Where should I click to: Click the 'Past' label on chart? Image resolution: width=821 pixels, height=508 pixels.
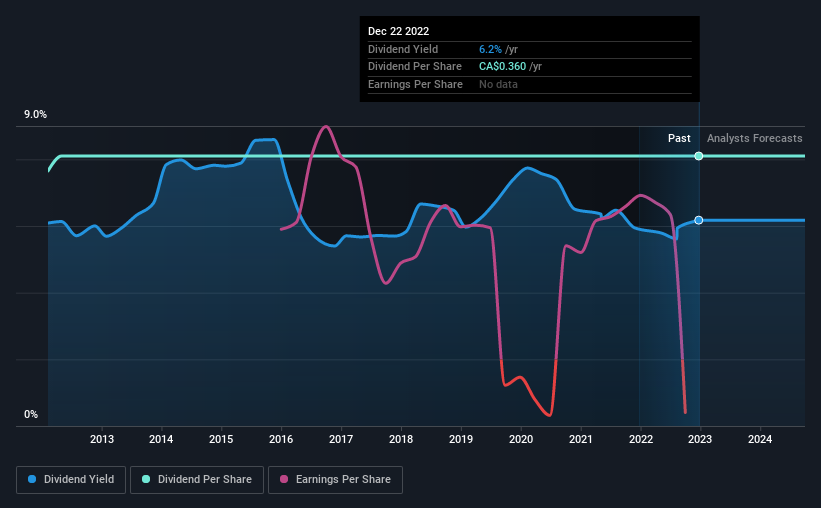pos(679,138)
